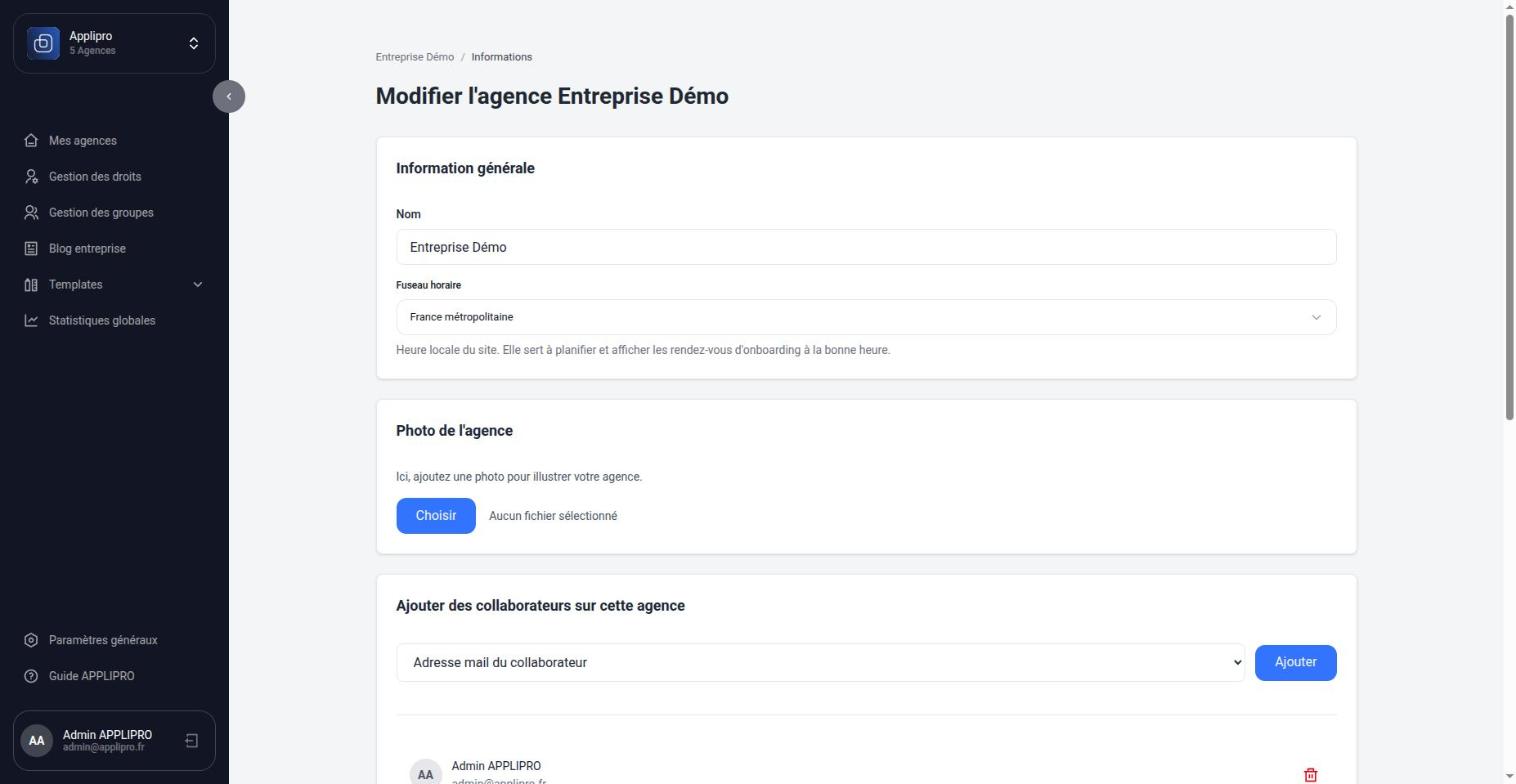Expand the Templates submenu chevron
Image resolution: width=1516 pixels, height=784 pixels.
click(197, 285)
